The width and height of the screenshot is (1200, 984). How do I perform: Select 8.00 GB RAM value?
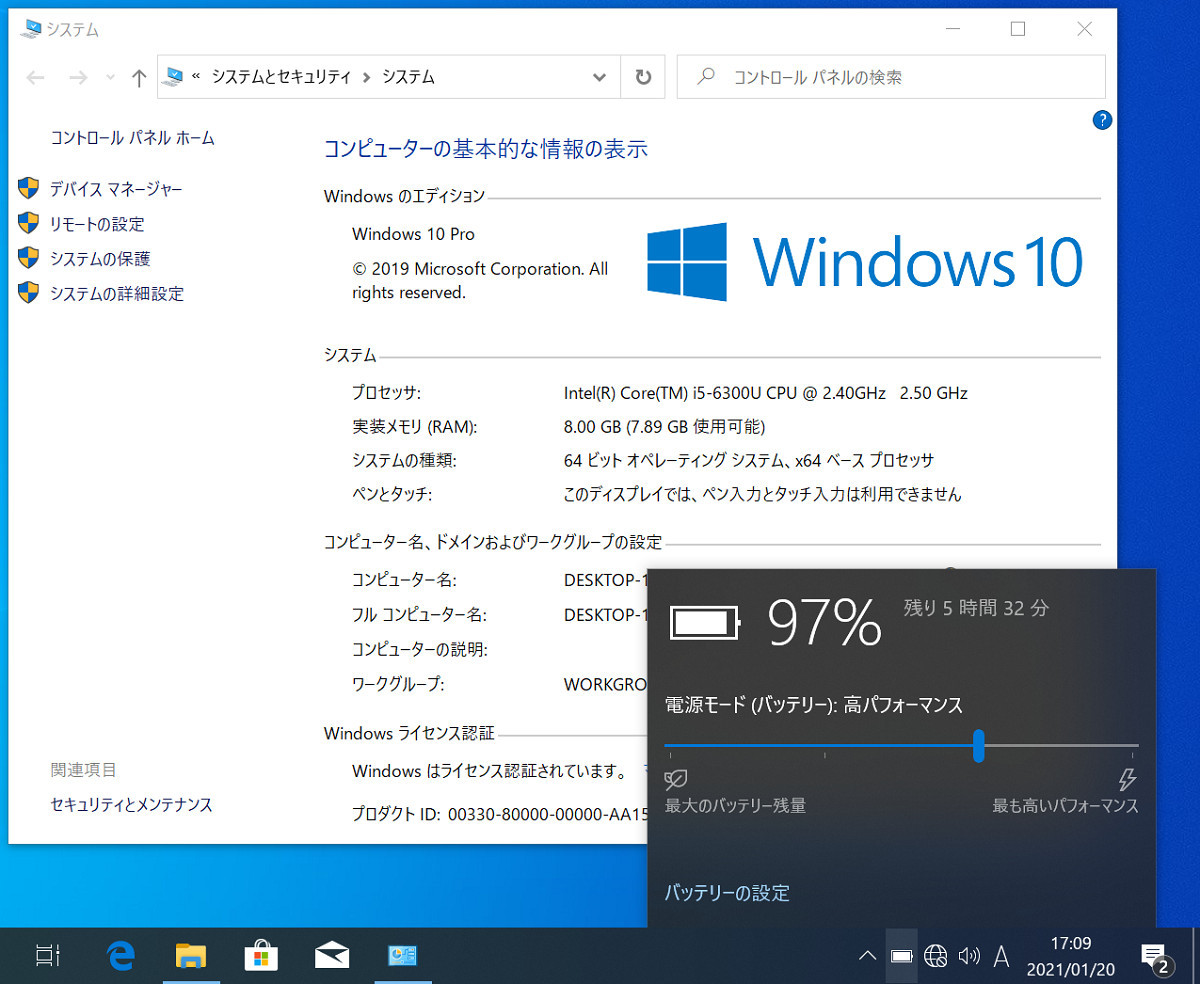664,427
